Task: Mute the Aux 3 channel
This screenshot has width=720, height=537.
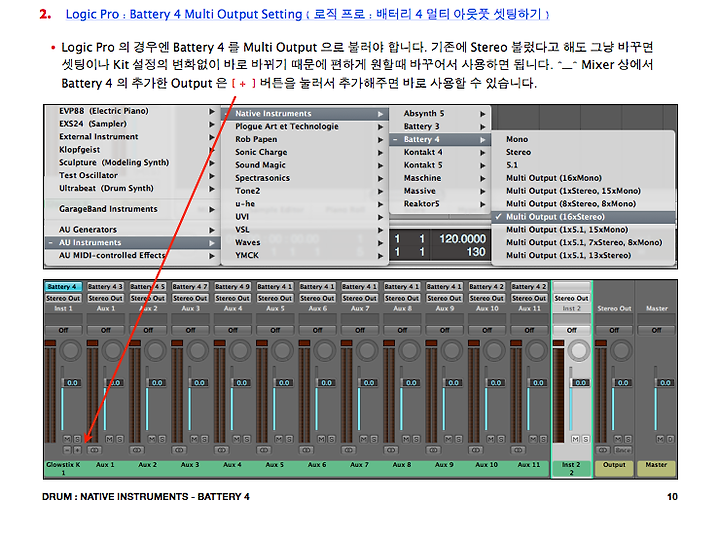Action: pos(194,440)
